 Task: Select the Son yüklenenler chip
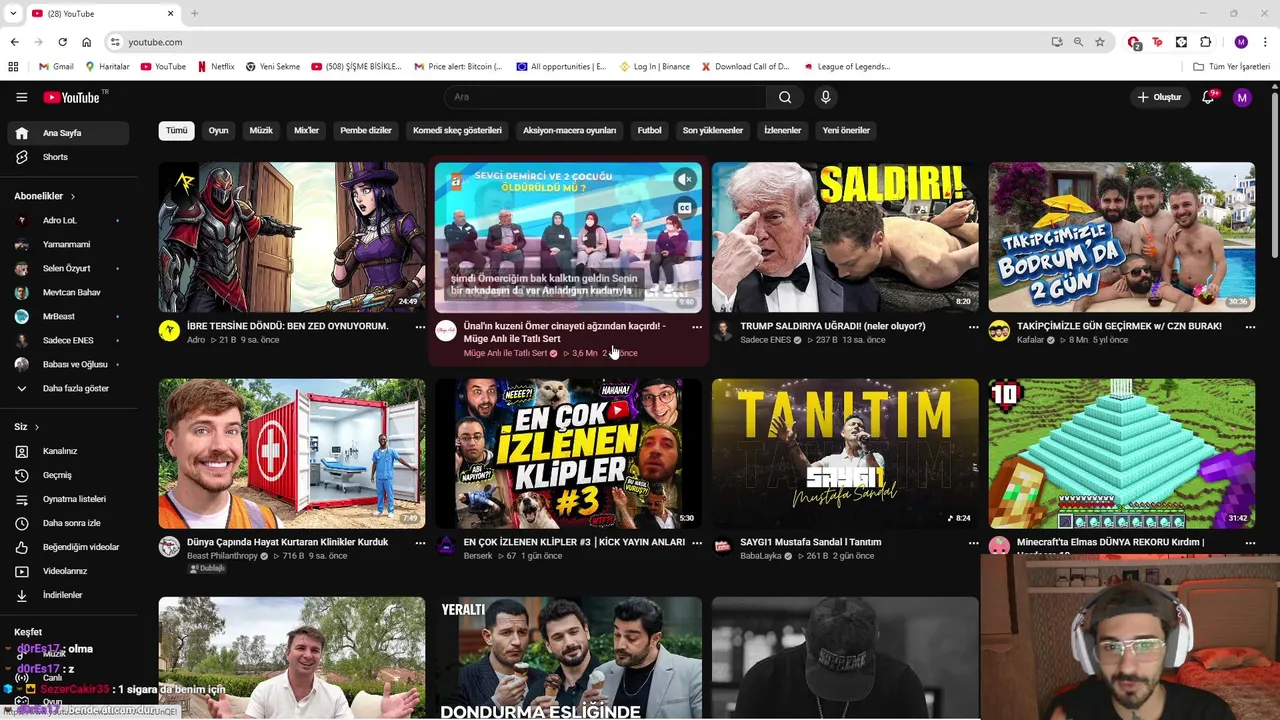[713, 130]
